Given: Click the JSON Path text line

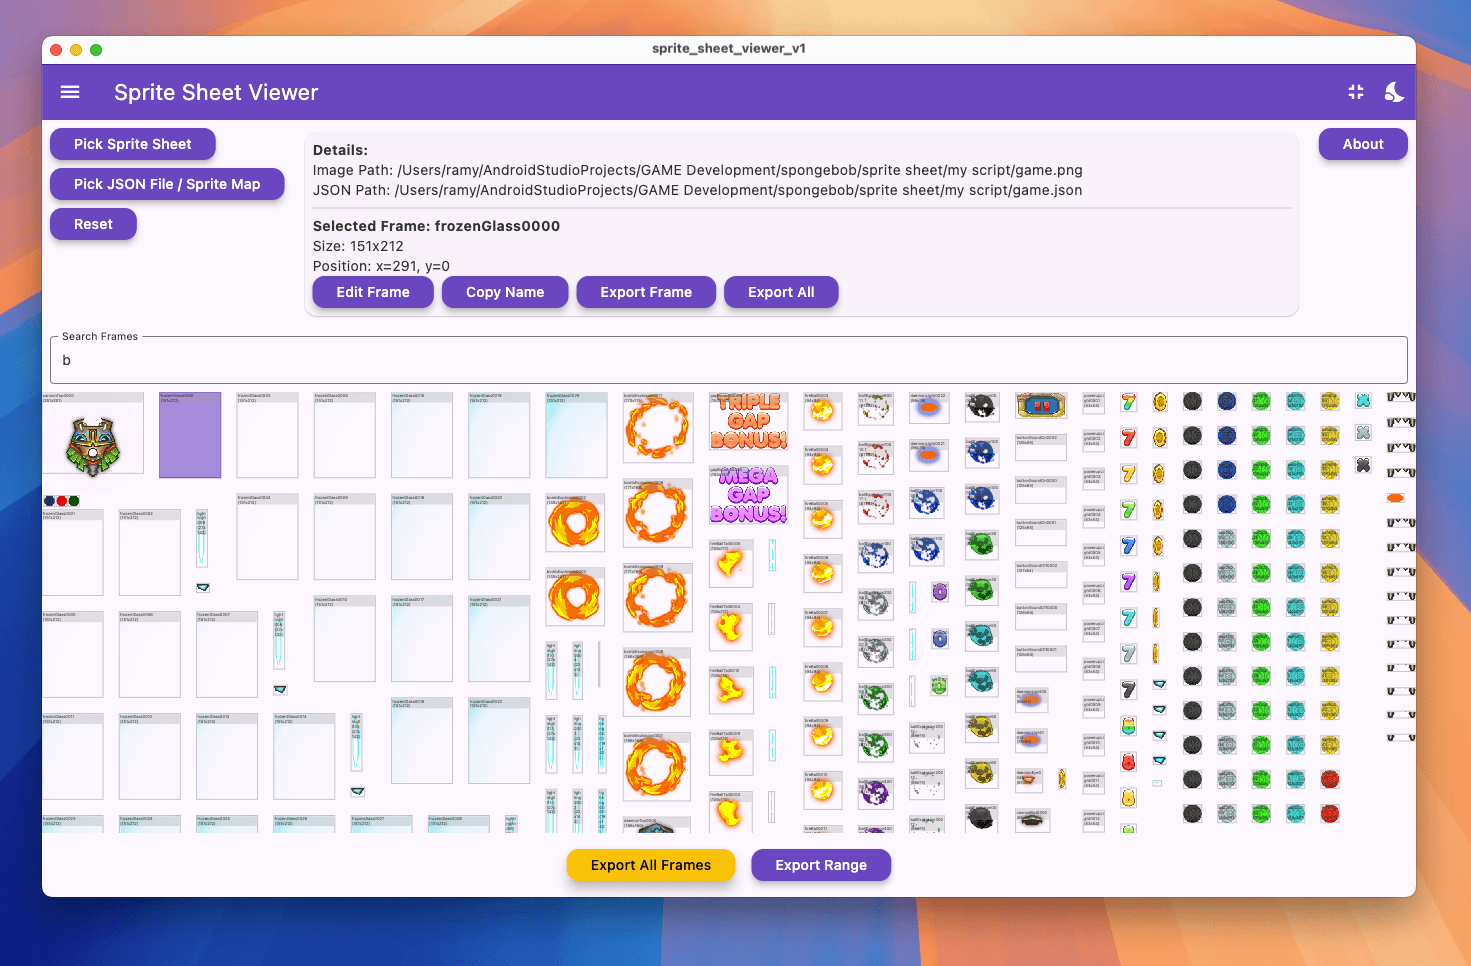Looking at the screenshot, I should 697,190.
